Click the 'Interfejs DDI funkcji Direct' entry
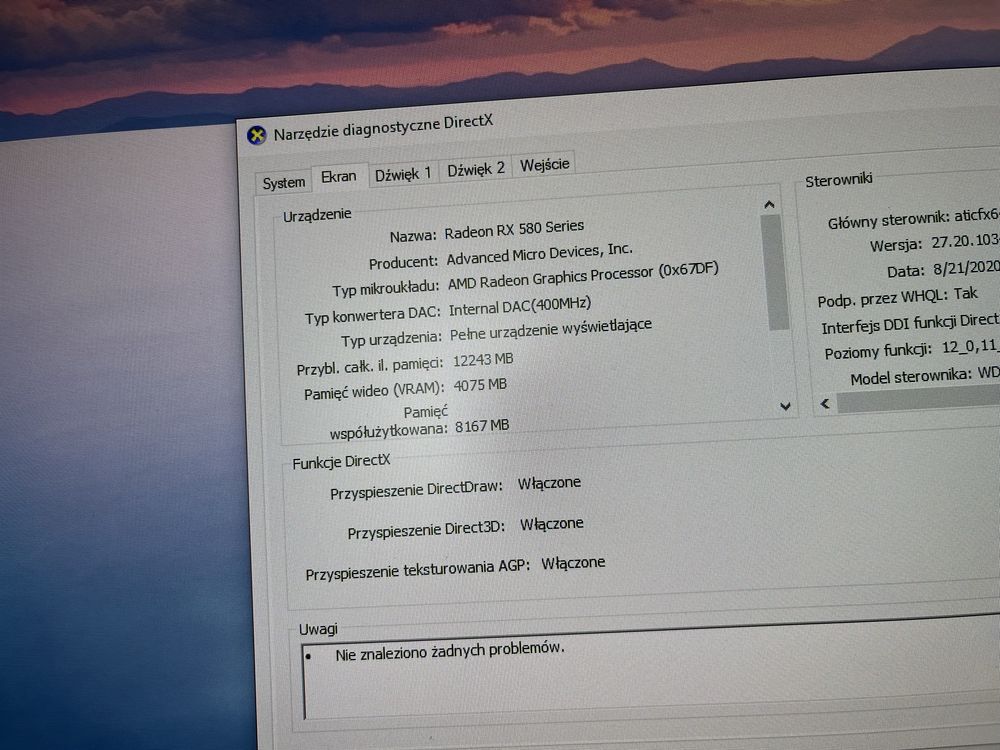Viewport: 1000px width, 750px height. (x=910, y=324)
